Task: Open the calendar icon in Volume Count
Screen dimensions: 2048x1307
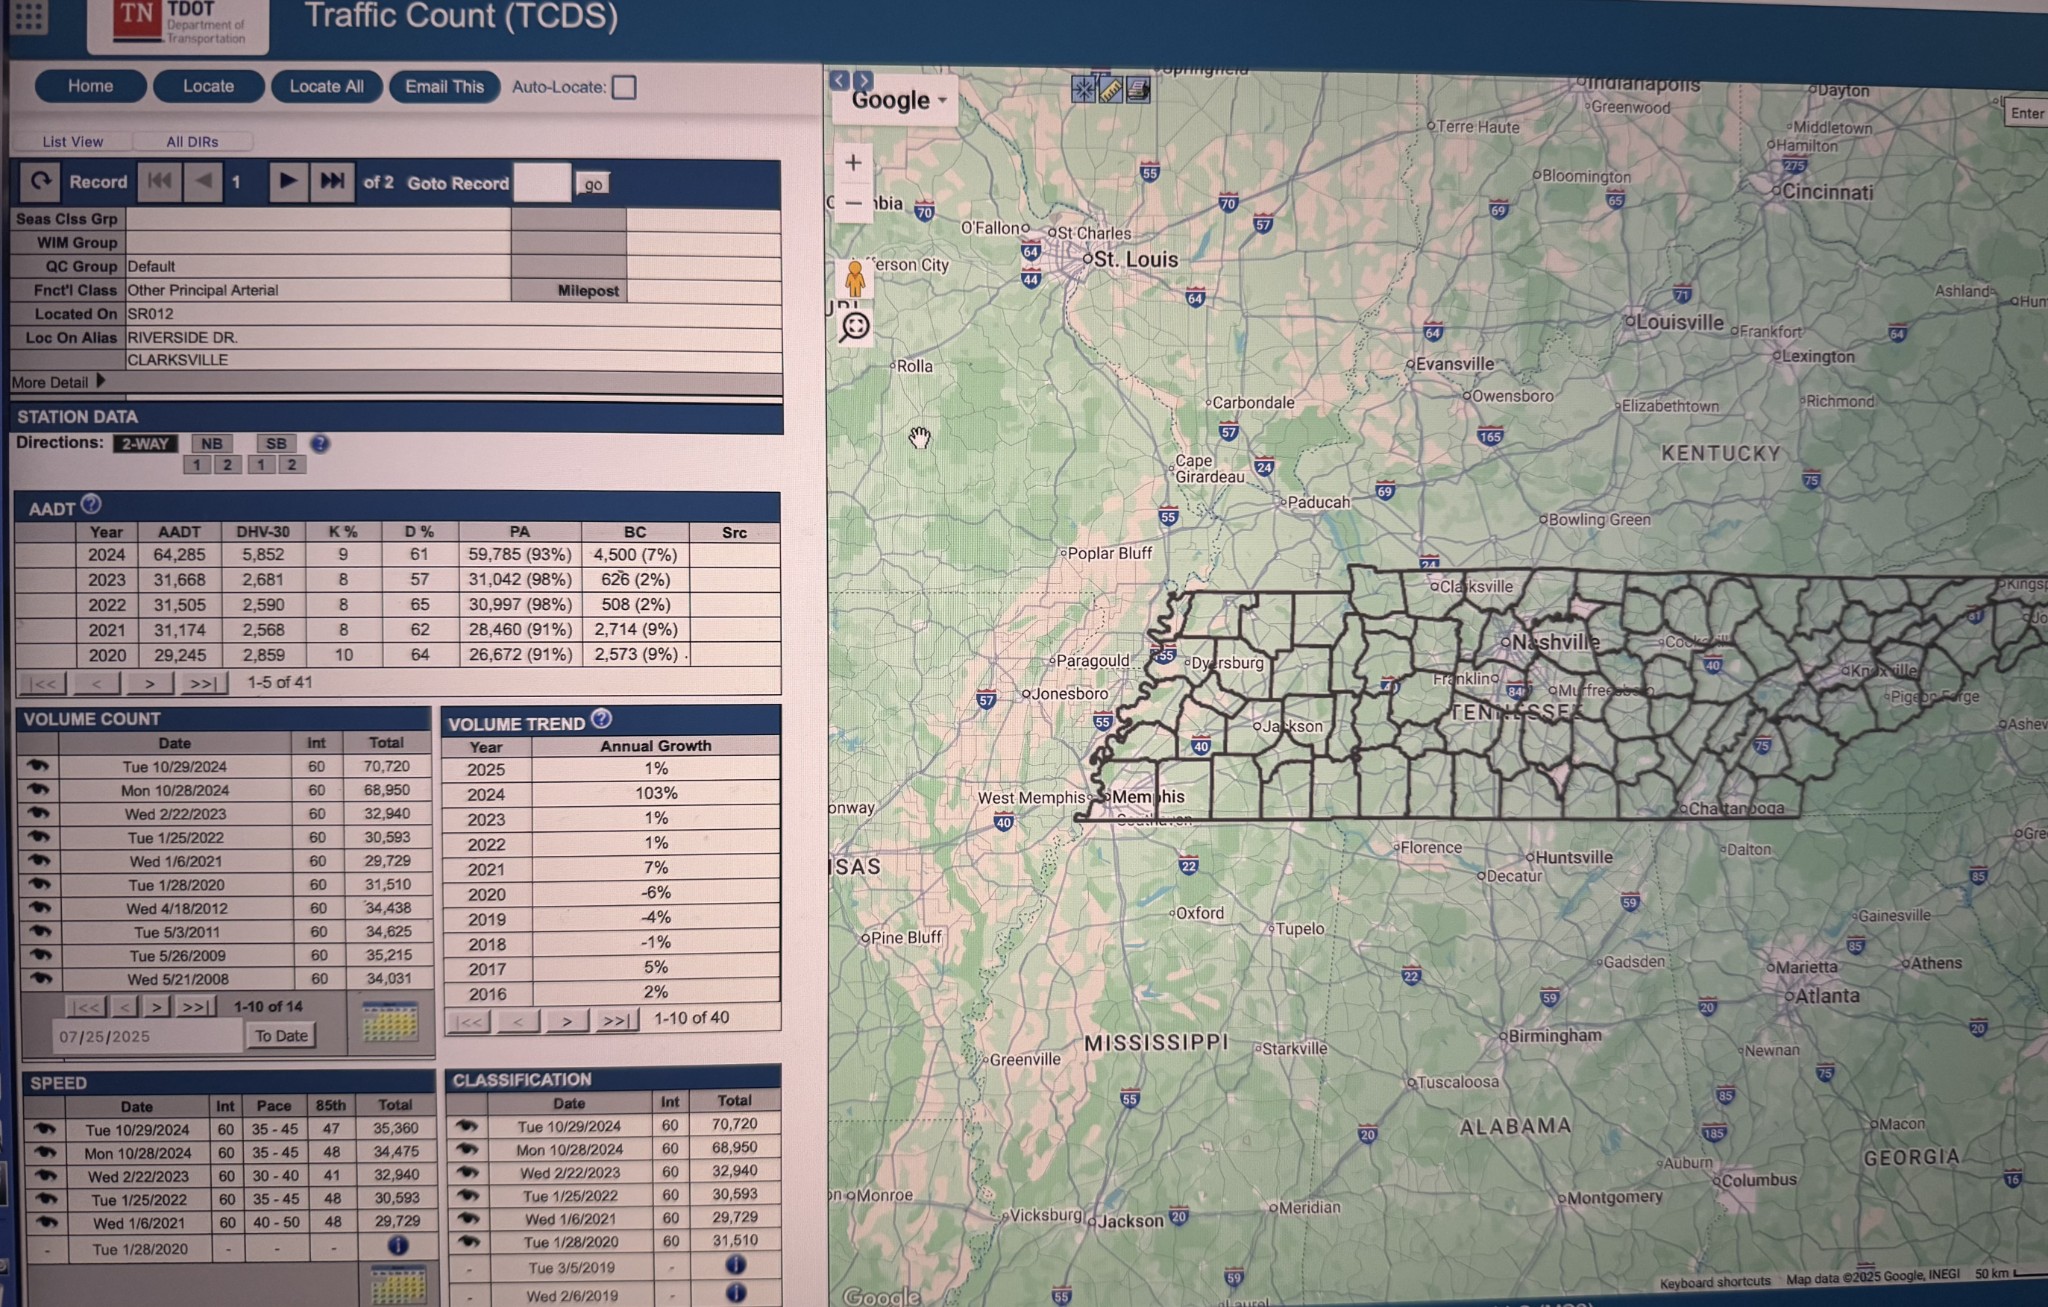Action: [389, 1022]
